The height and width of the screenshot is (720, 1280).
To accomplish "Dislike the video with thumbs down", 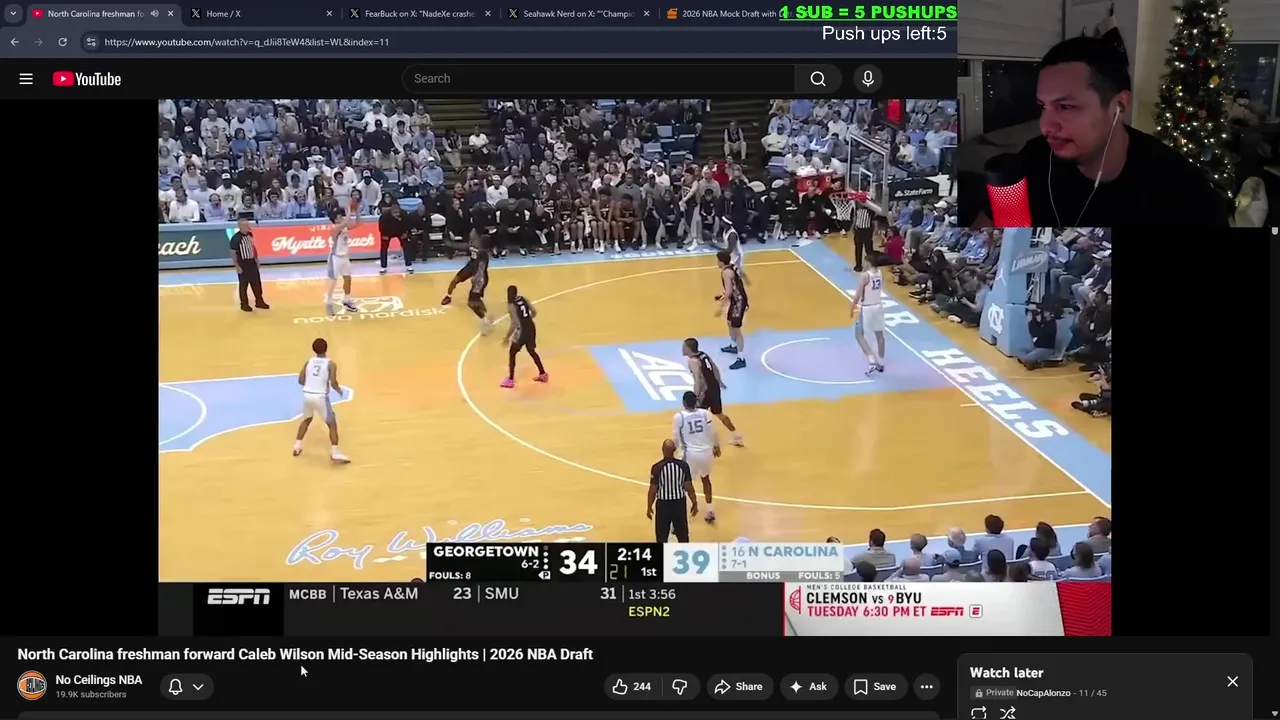I will [x=680, y=687].
